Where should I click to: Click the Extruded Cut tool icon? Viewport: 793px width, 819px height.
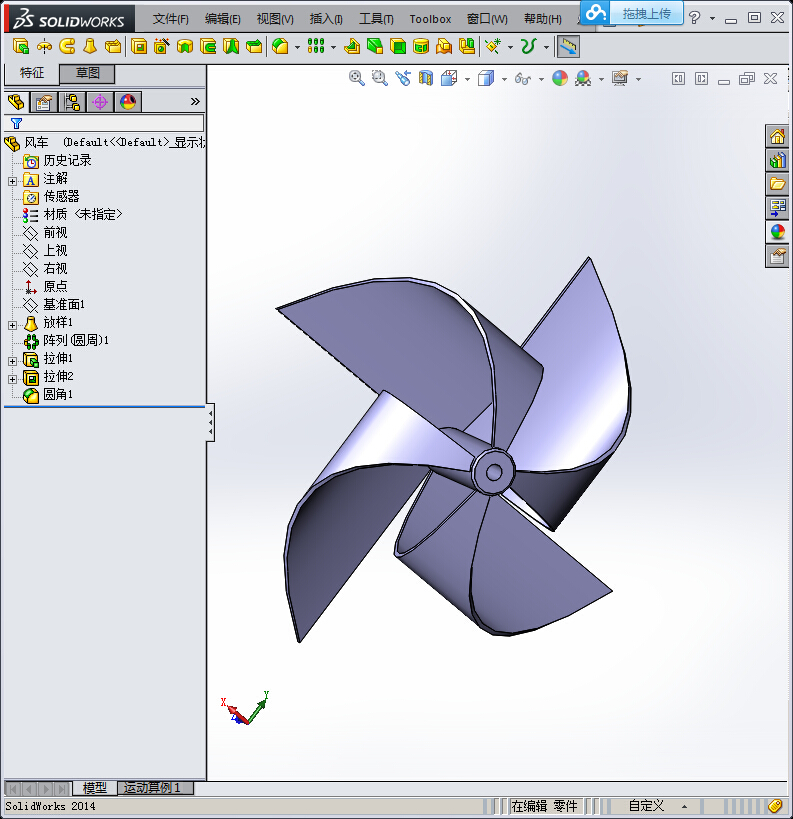pyautogui.click(x=138, y=47)
